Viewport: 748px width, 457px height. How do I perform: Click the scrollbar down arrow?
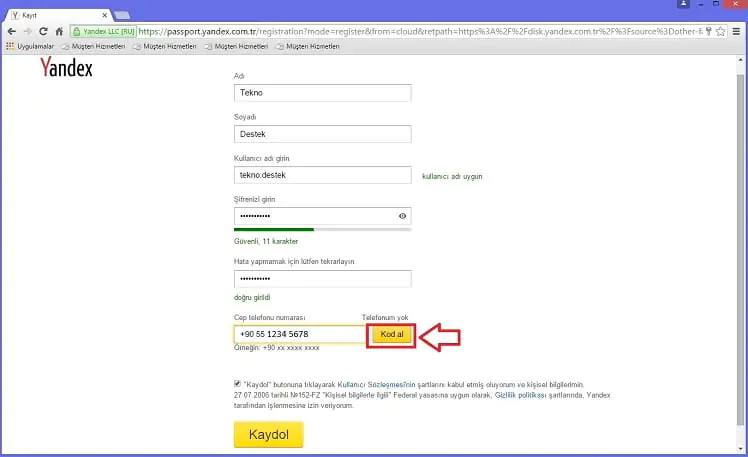click(740, 448)
